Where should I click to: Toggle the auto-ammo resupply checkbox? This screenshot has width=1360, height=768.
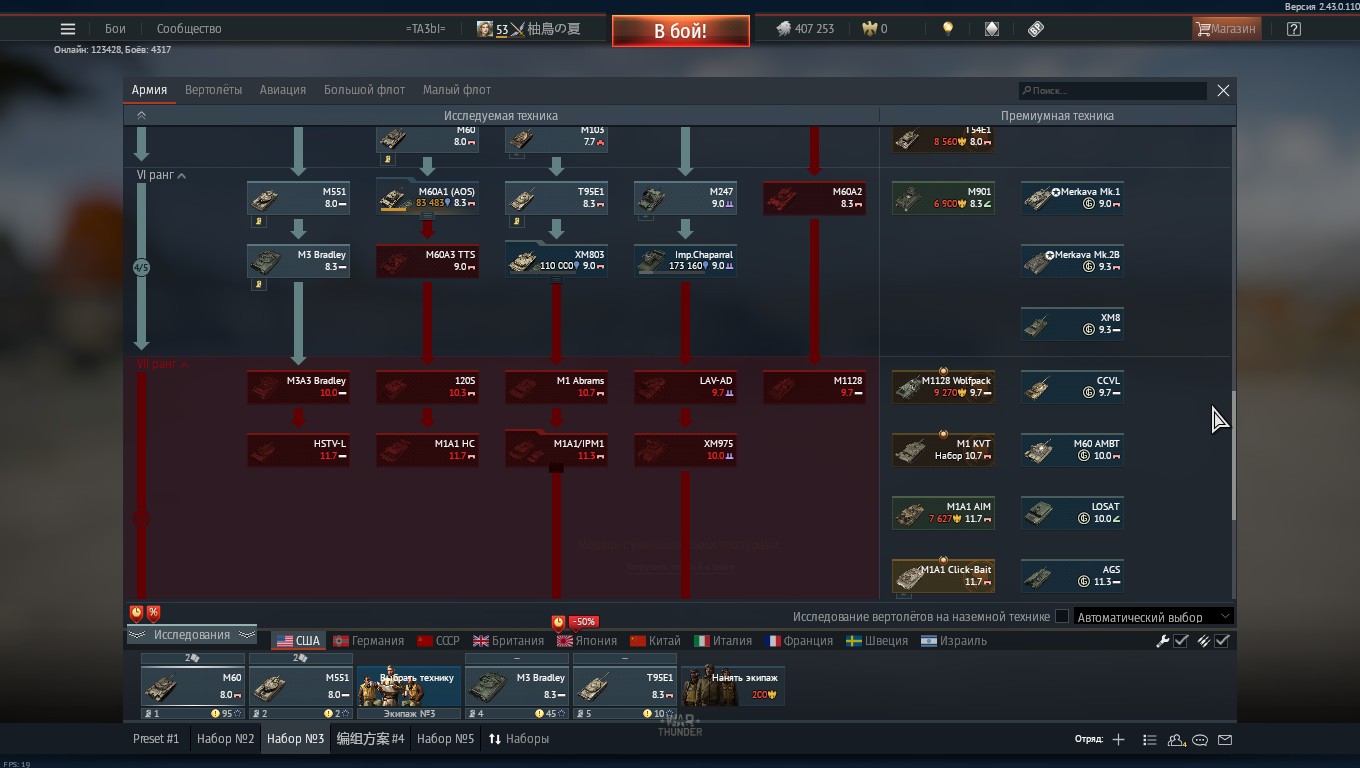1222,641
